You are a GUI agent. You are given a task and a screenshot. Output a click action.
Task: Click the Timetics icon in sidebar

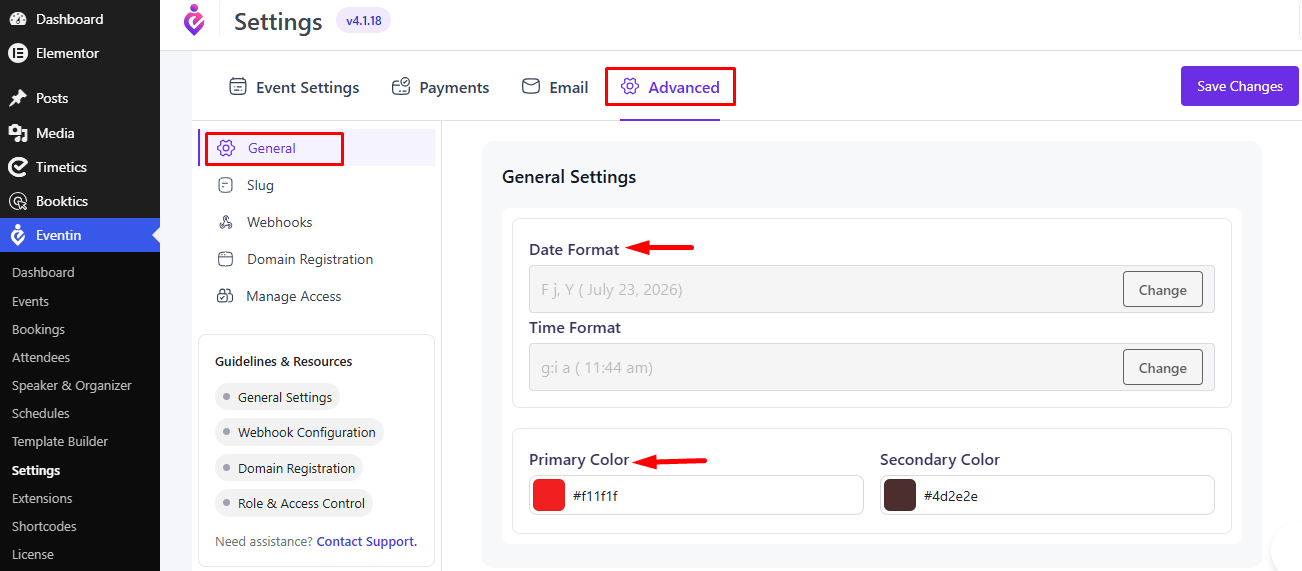[18, 167]
